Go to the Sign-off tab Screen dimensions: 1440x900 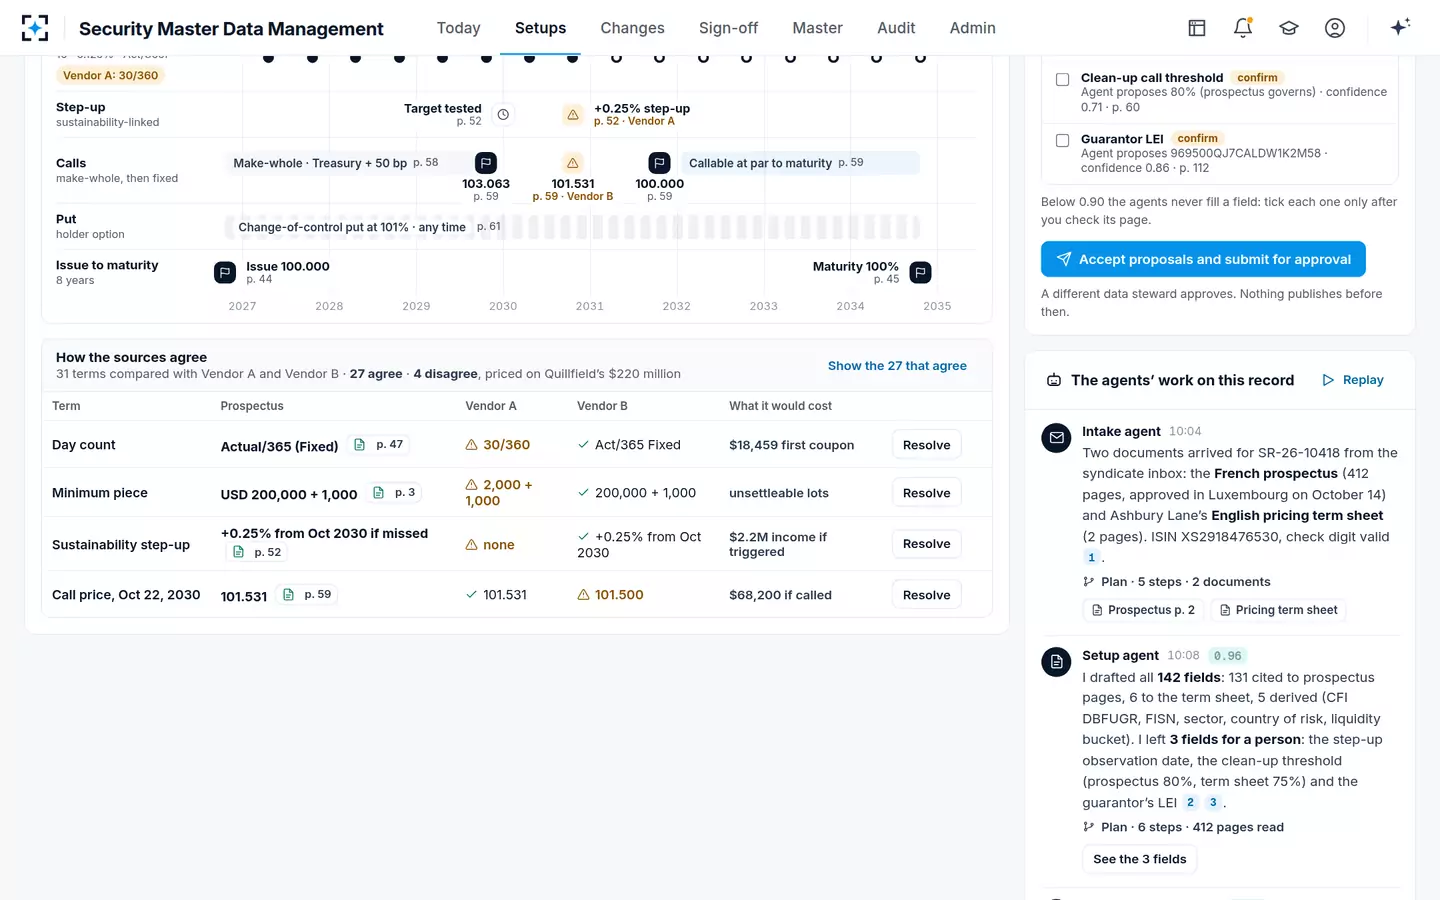tap(728, 28)
